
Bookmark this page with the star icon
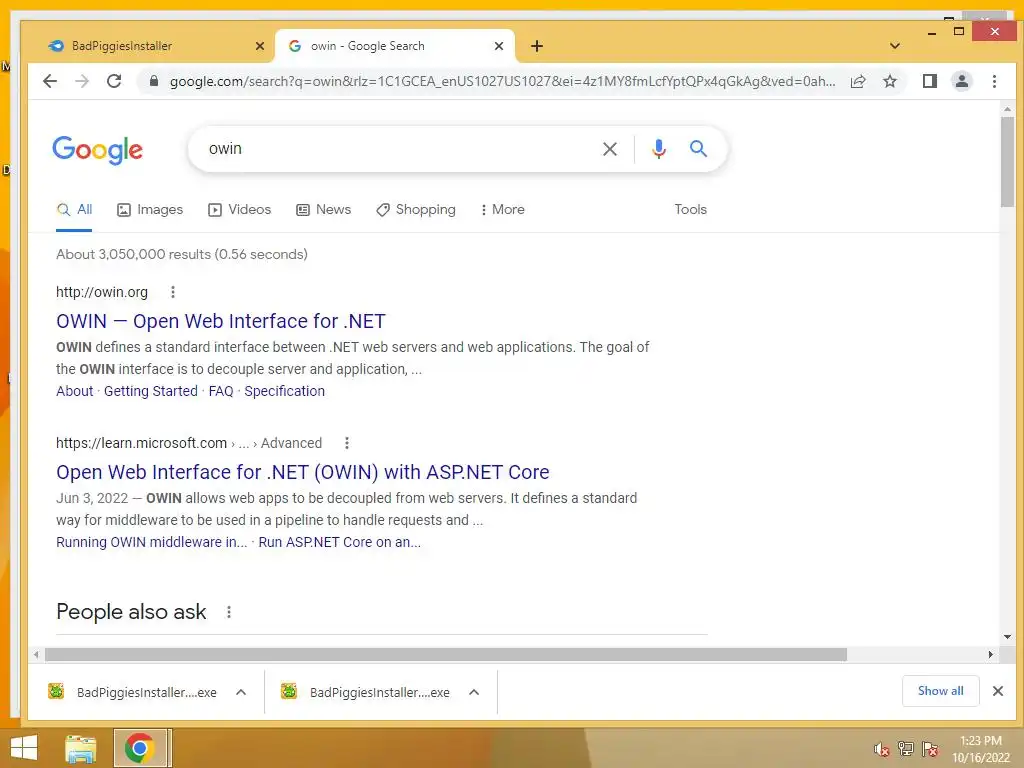coord(889,81)
